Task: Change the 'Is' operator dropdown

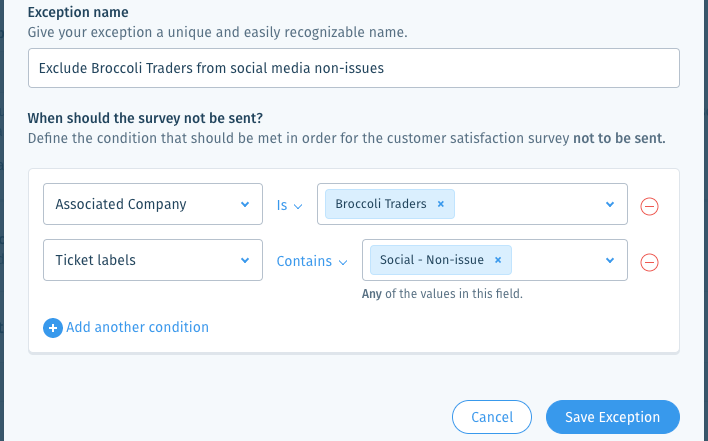Action: coord(289,205)
